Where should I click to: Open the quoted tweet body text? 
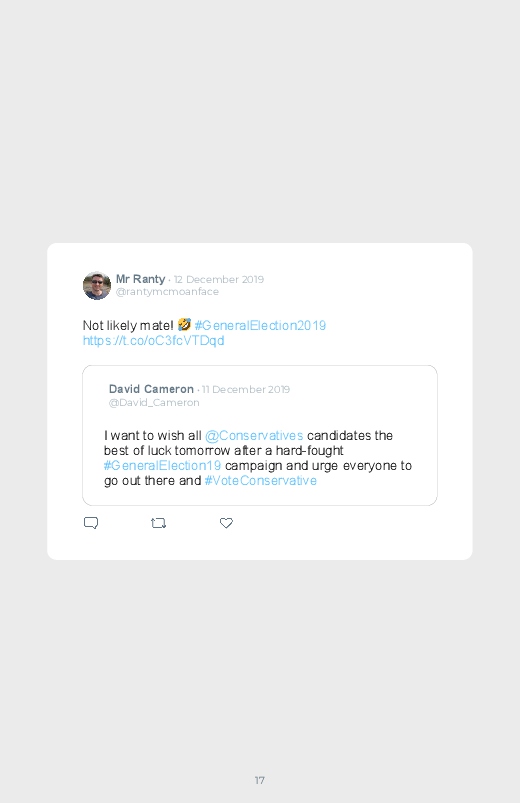point(258,458)
